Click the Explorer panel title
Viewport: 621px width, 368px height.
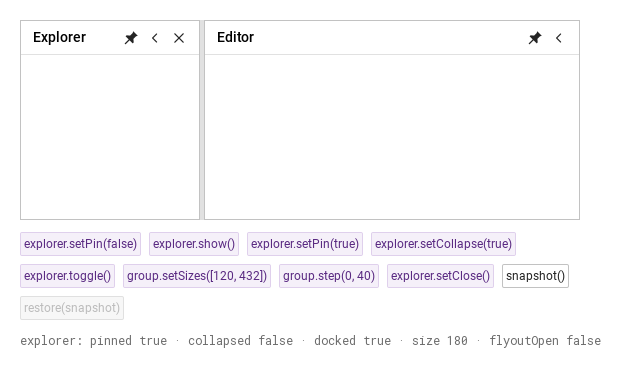click(x=59, y=37)
